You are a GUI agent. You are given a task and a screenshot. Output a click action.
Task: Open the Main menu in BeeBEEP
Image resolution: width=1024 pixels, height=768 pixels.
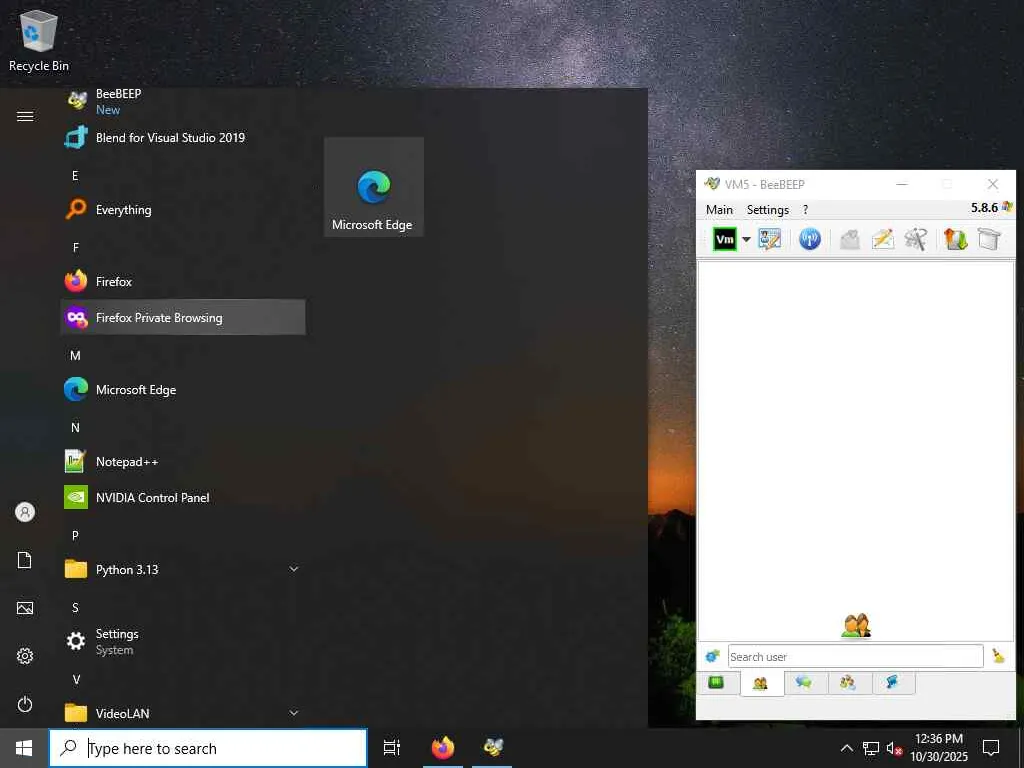[x=719, y=210]
